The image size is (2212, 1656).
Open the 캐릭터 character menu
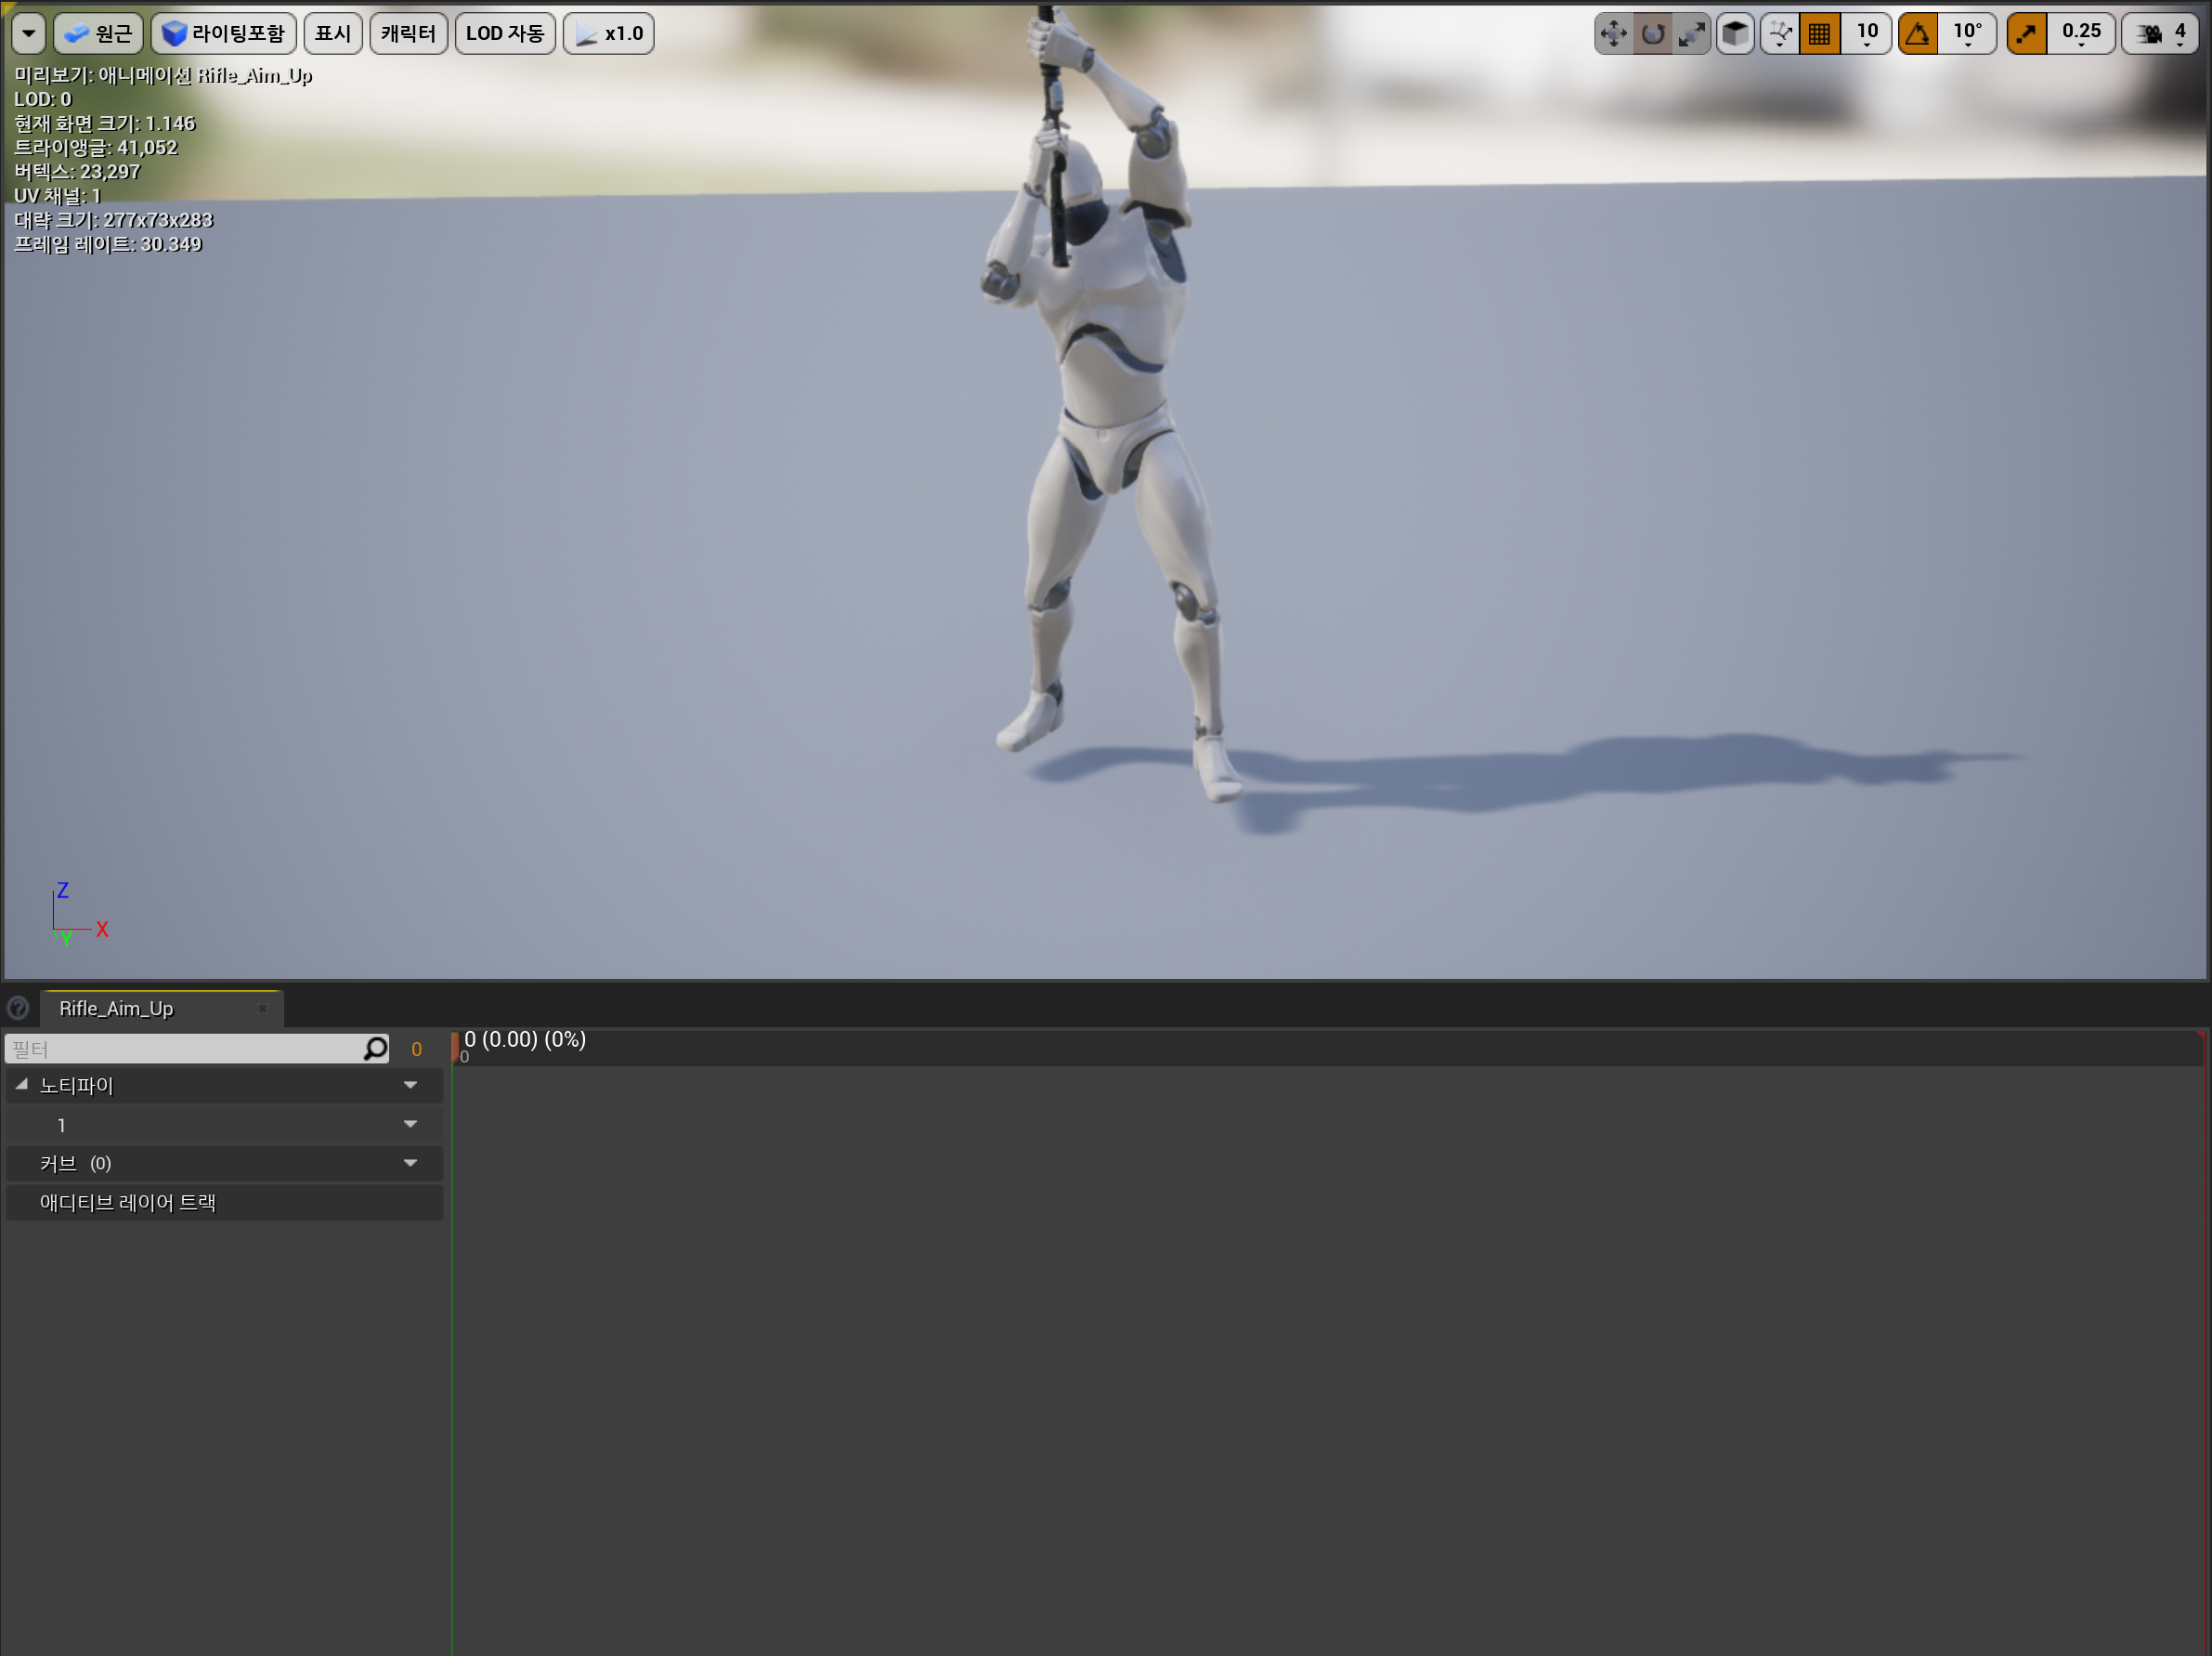click(x=408, y=33)
